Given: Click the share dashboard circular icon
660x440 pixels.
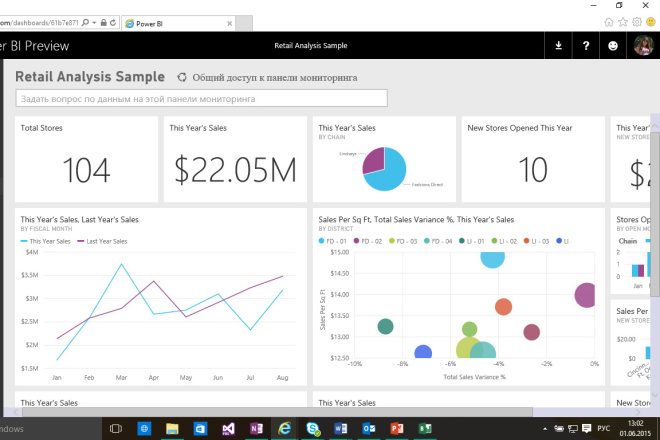Looking at the screenshot, I should 182,77.
